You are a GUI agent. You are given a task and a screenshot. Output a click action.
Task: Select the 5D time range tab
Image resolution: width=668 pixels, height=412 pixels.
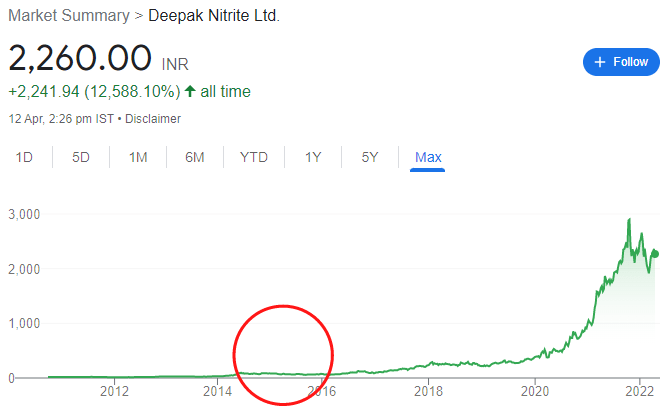tap(81, 157)
